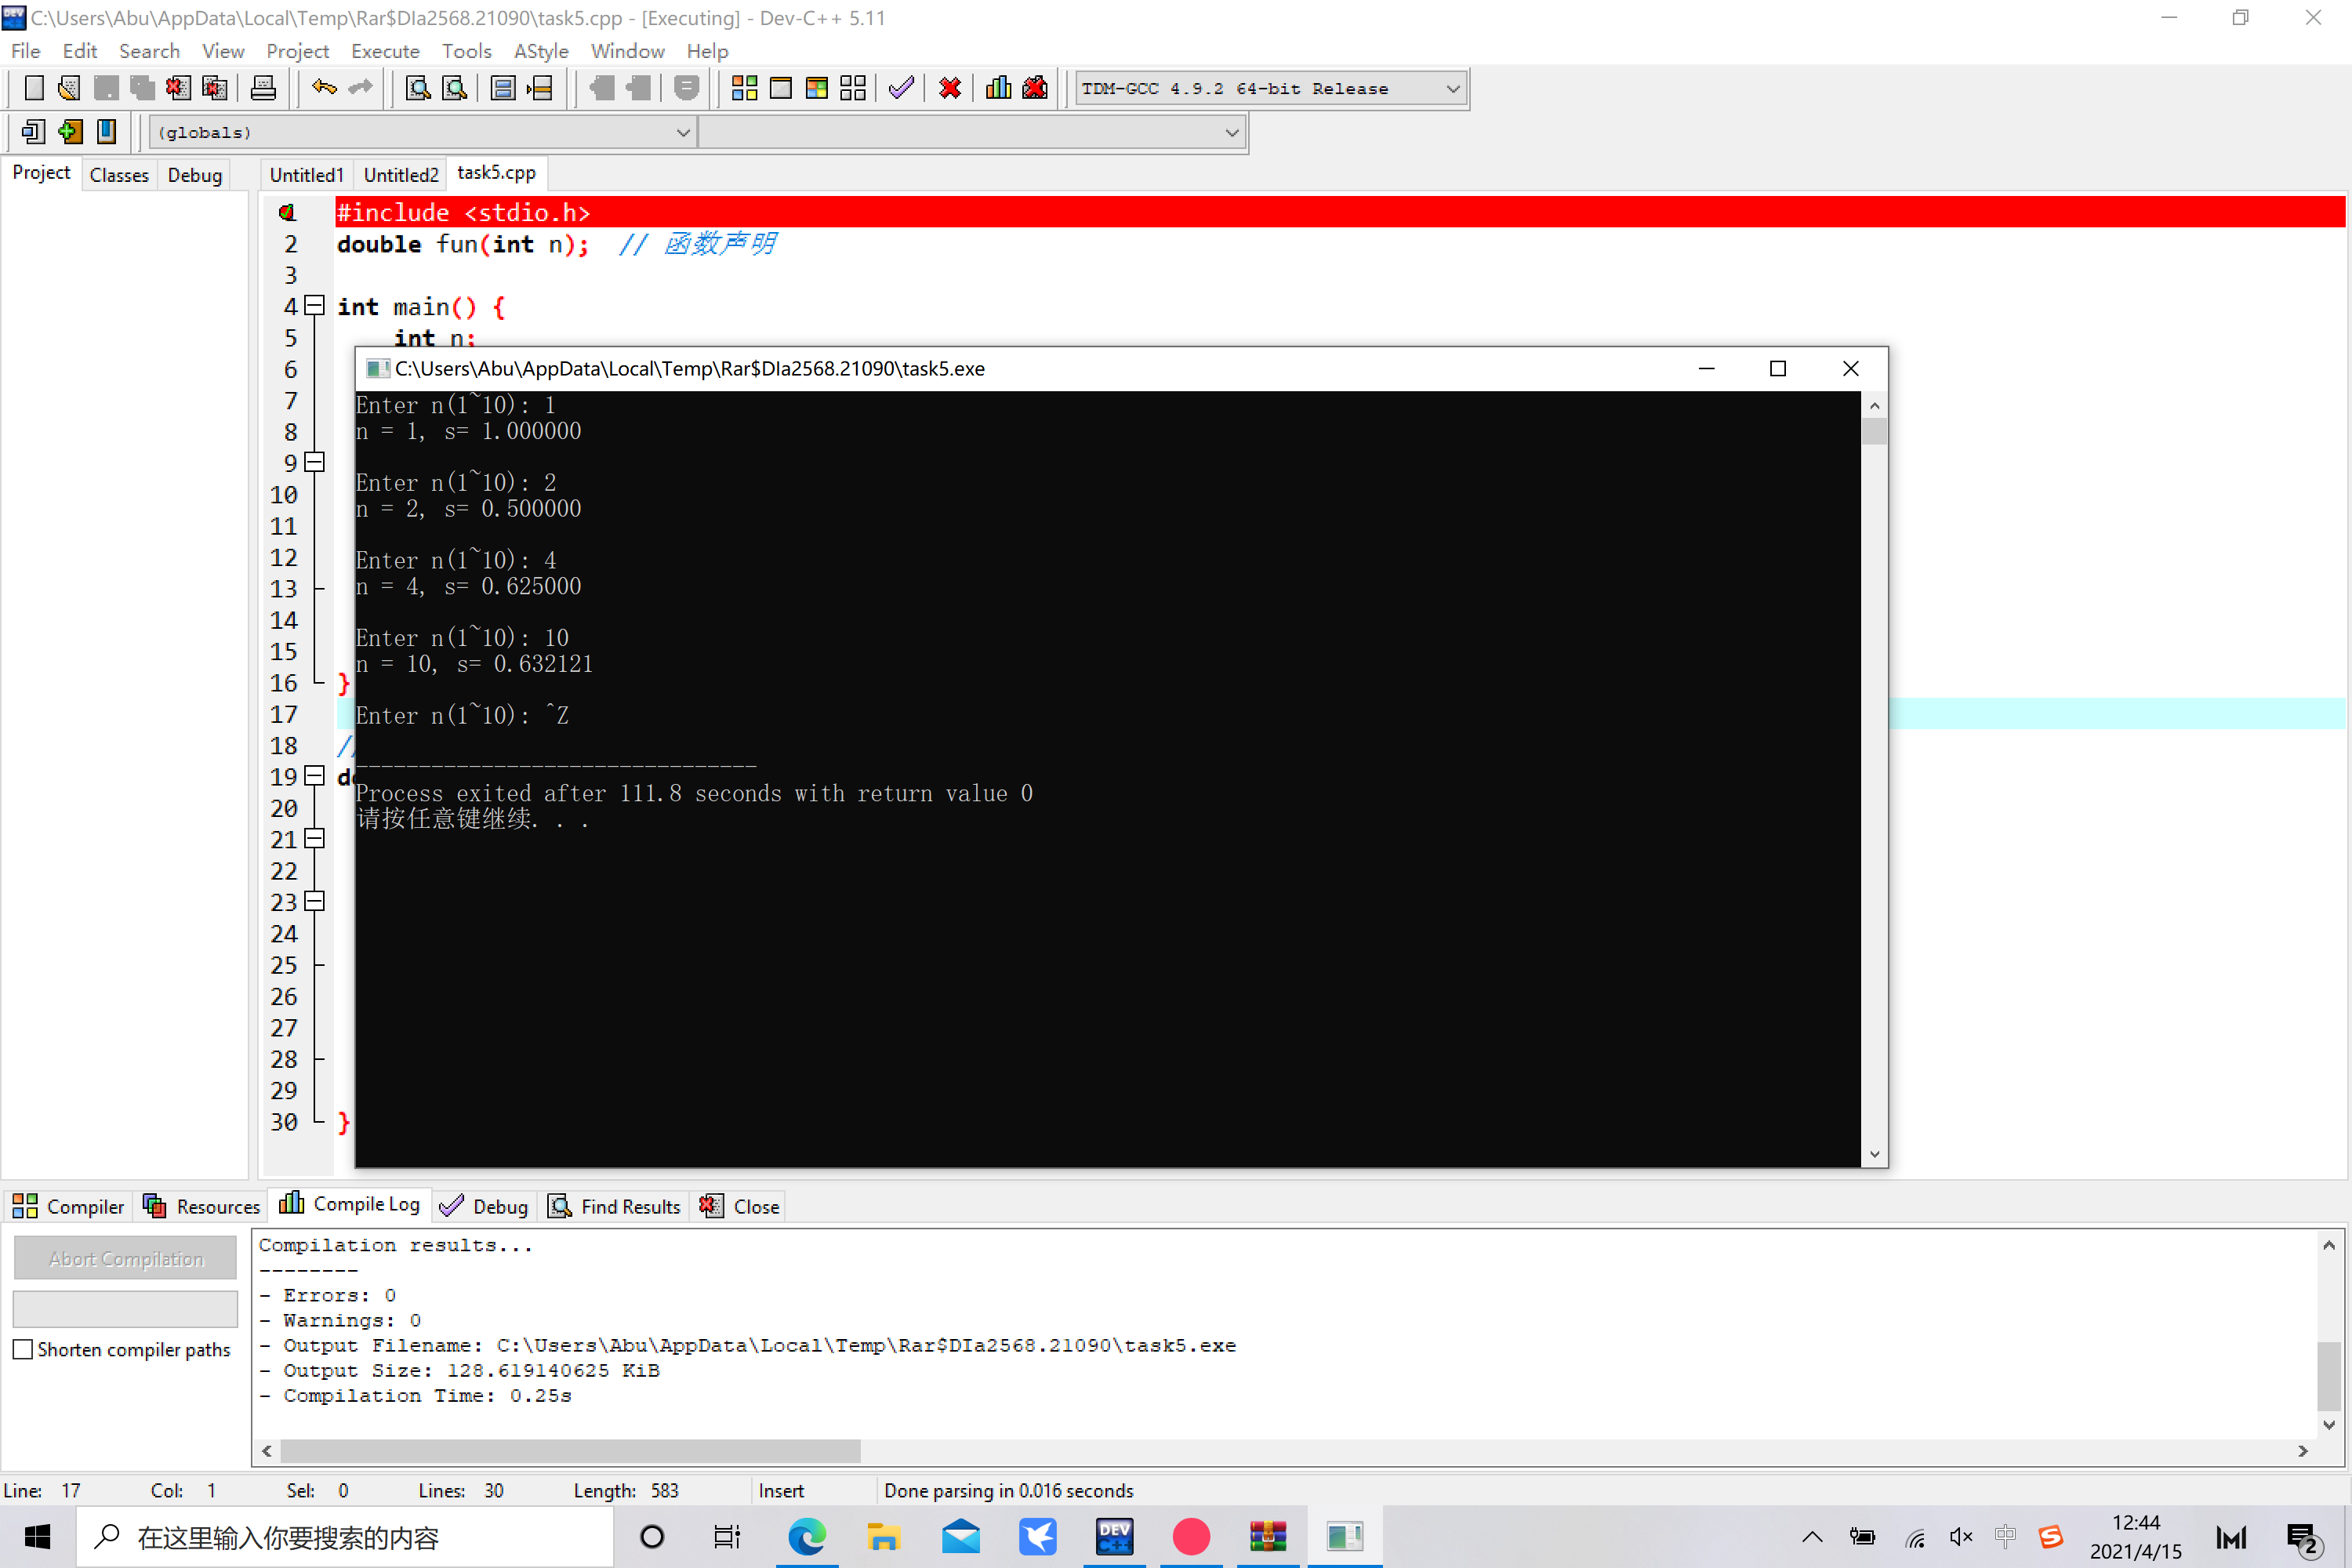Click the Compile grid icon in toolbar

pyautogui.click(x=744, y=88)
